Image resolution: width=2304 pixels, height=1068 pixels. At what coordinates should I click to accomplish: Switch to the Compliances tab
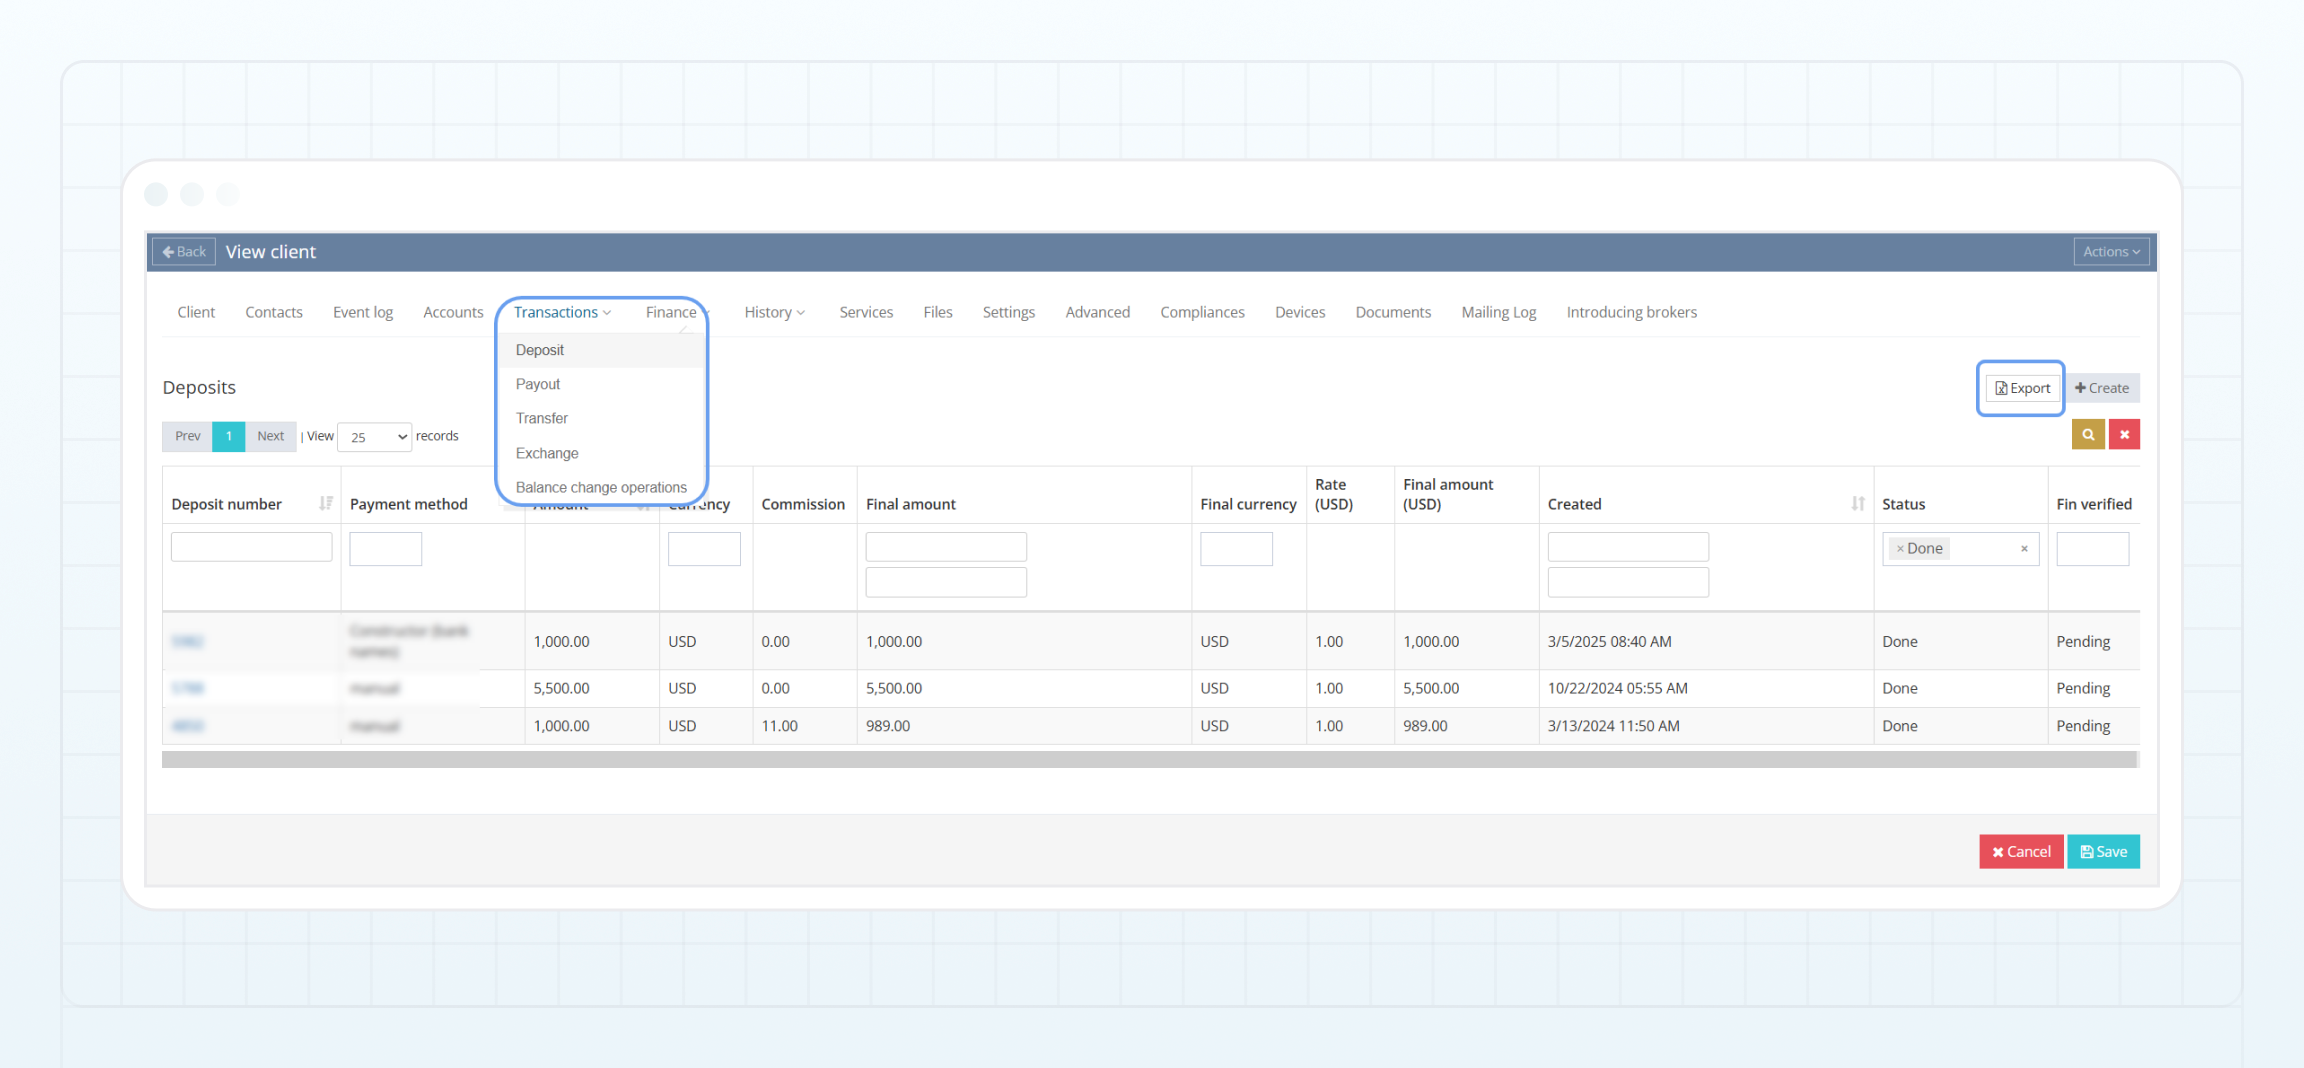coord(1202,313)
